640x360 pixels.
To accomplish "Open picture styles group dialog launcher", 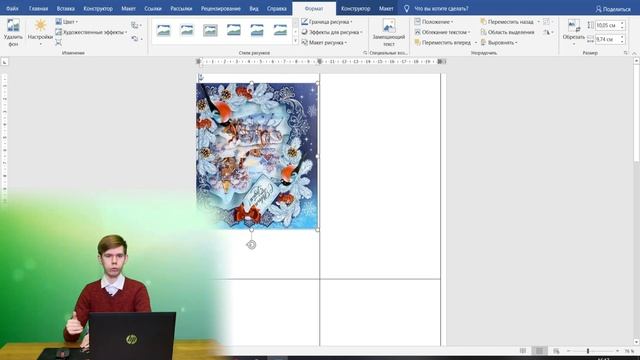I will click(365, 53).
